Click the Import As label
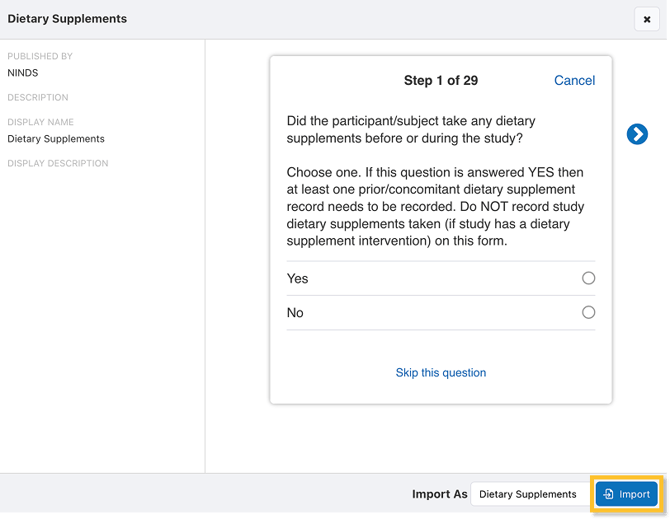This screenshot has width=670, height=519. click(439, 494)
